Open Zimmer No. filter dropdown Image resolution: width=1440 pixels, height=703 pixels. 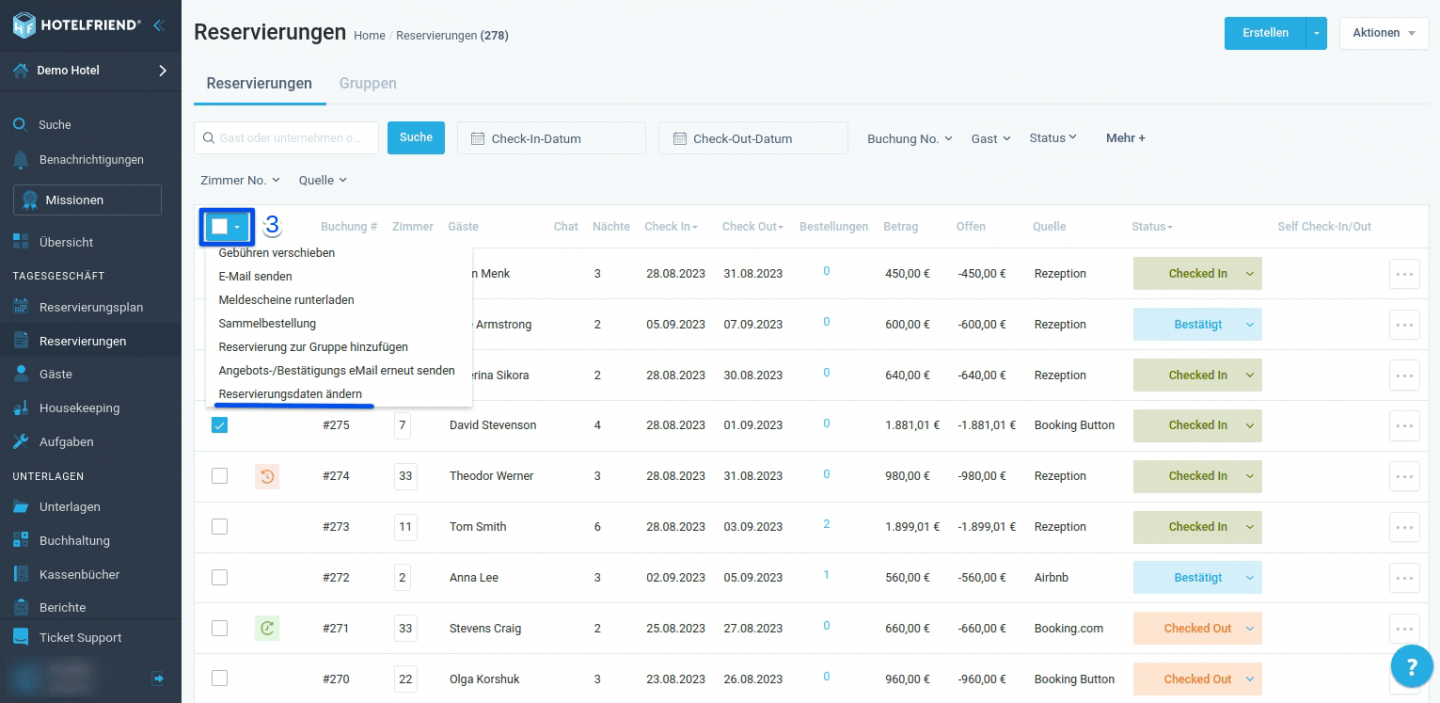coord(241,180)
